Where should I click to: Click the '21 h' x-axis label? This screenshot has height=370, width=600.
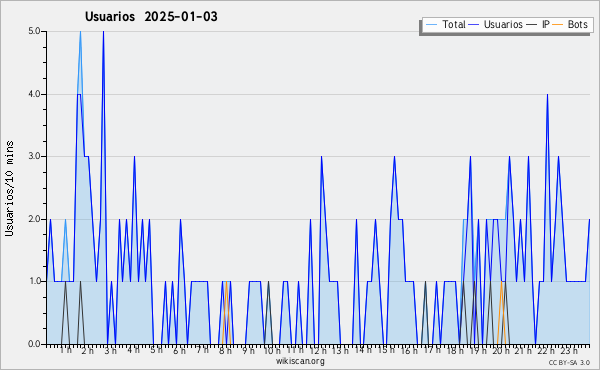pos(523,350)
